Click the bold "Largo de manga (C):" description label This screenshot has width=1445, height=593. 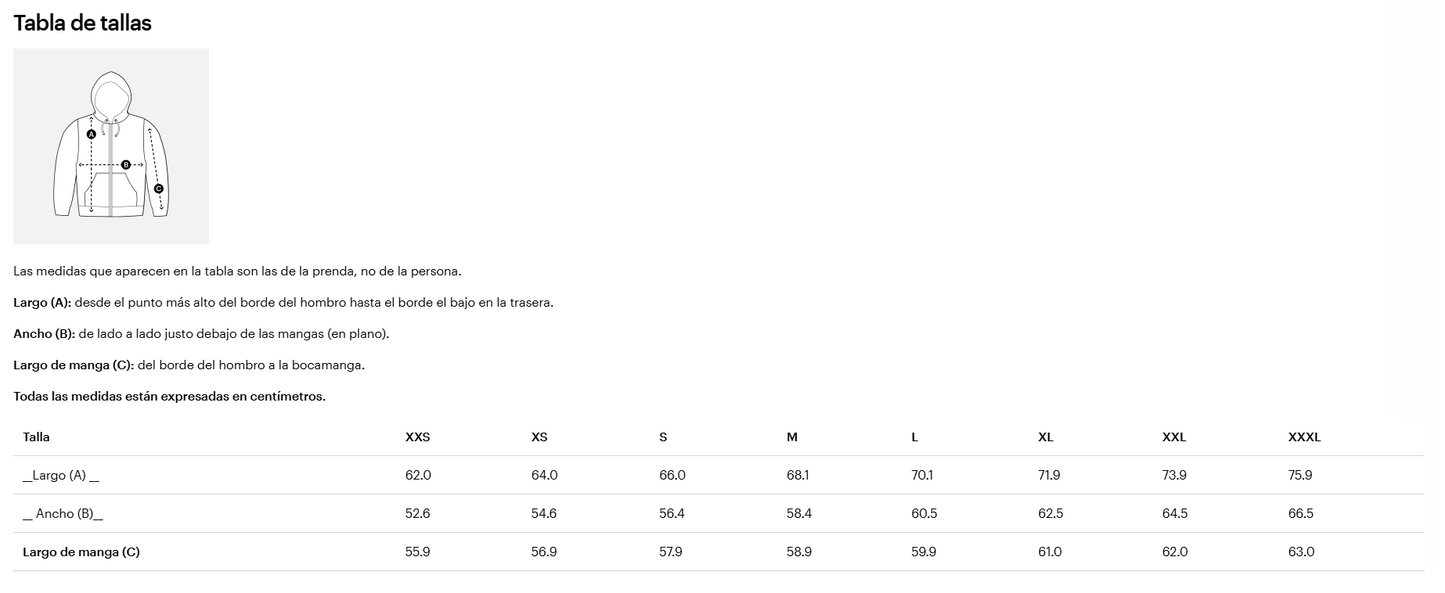[x=73, y=365]
